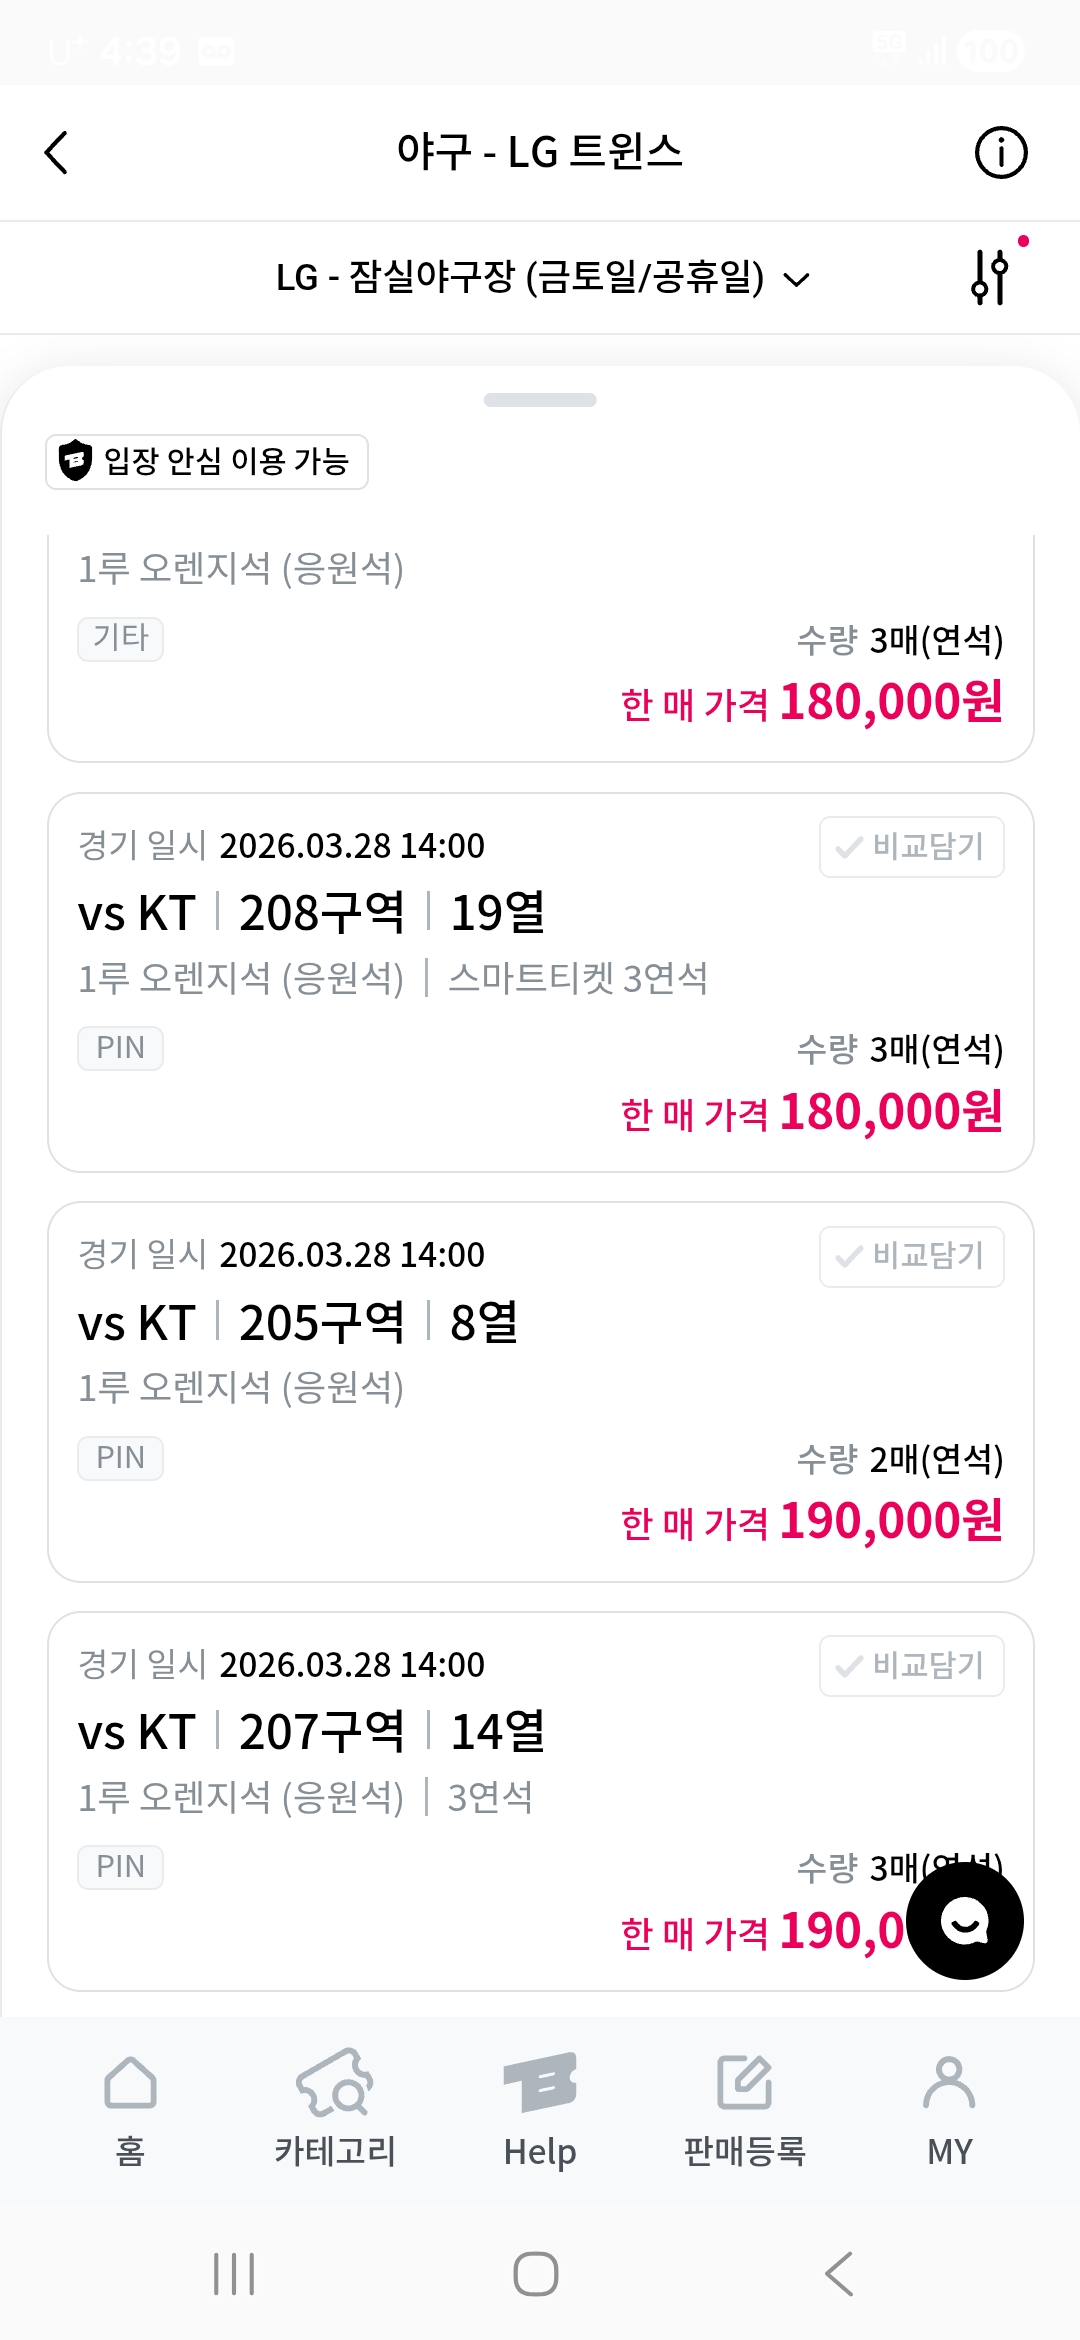Open the chat support bubble
Viewport: 1080px width, 2340px height.
tap(965, 1921)
